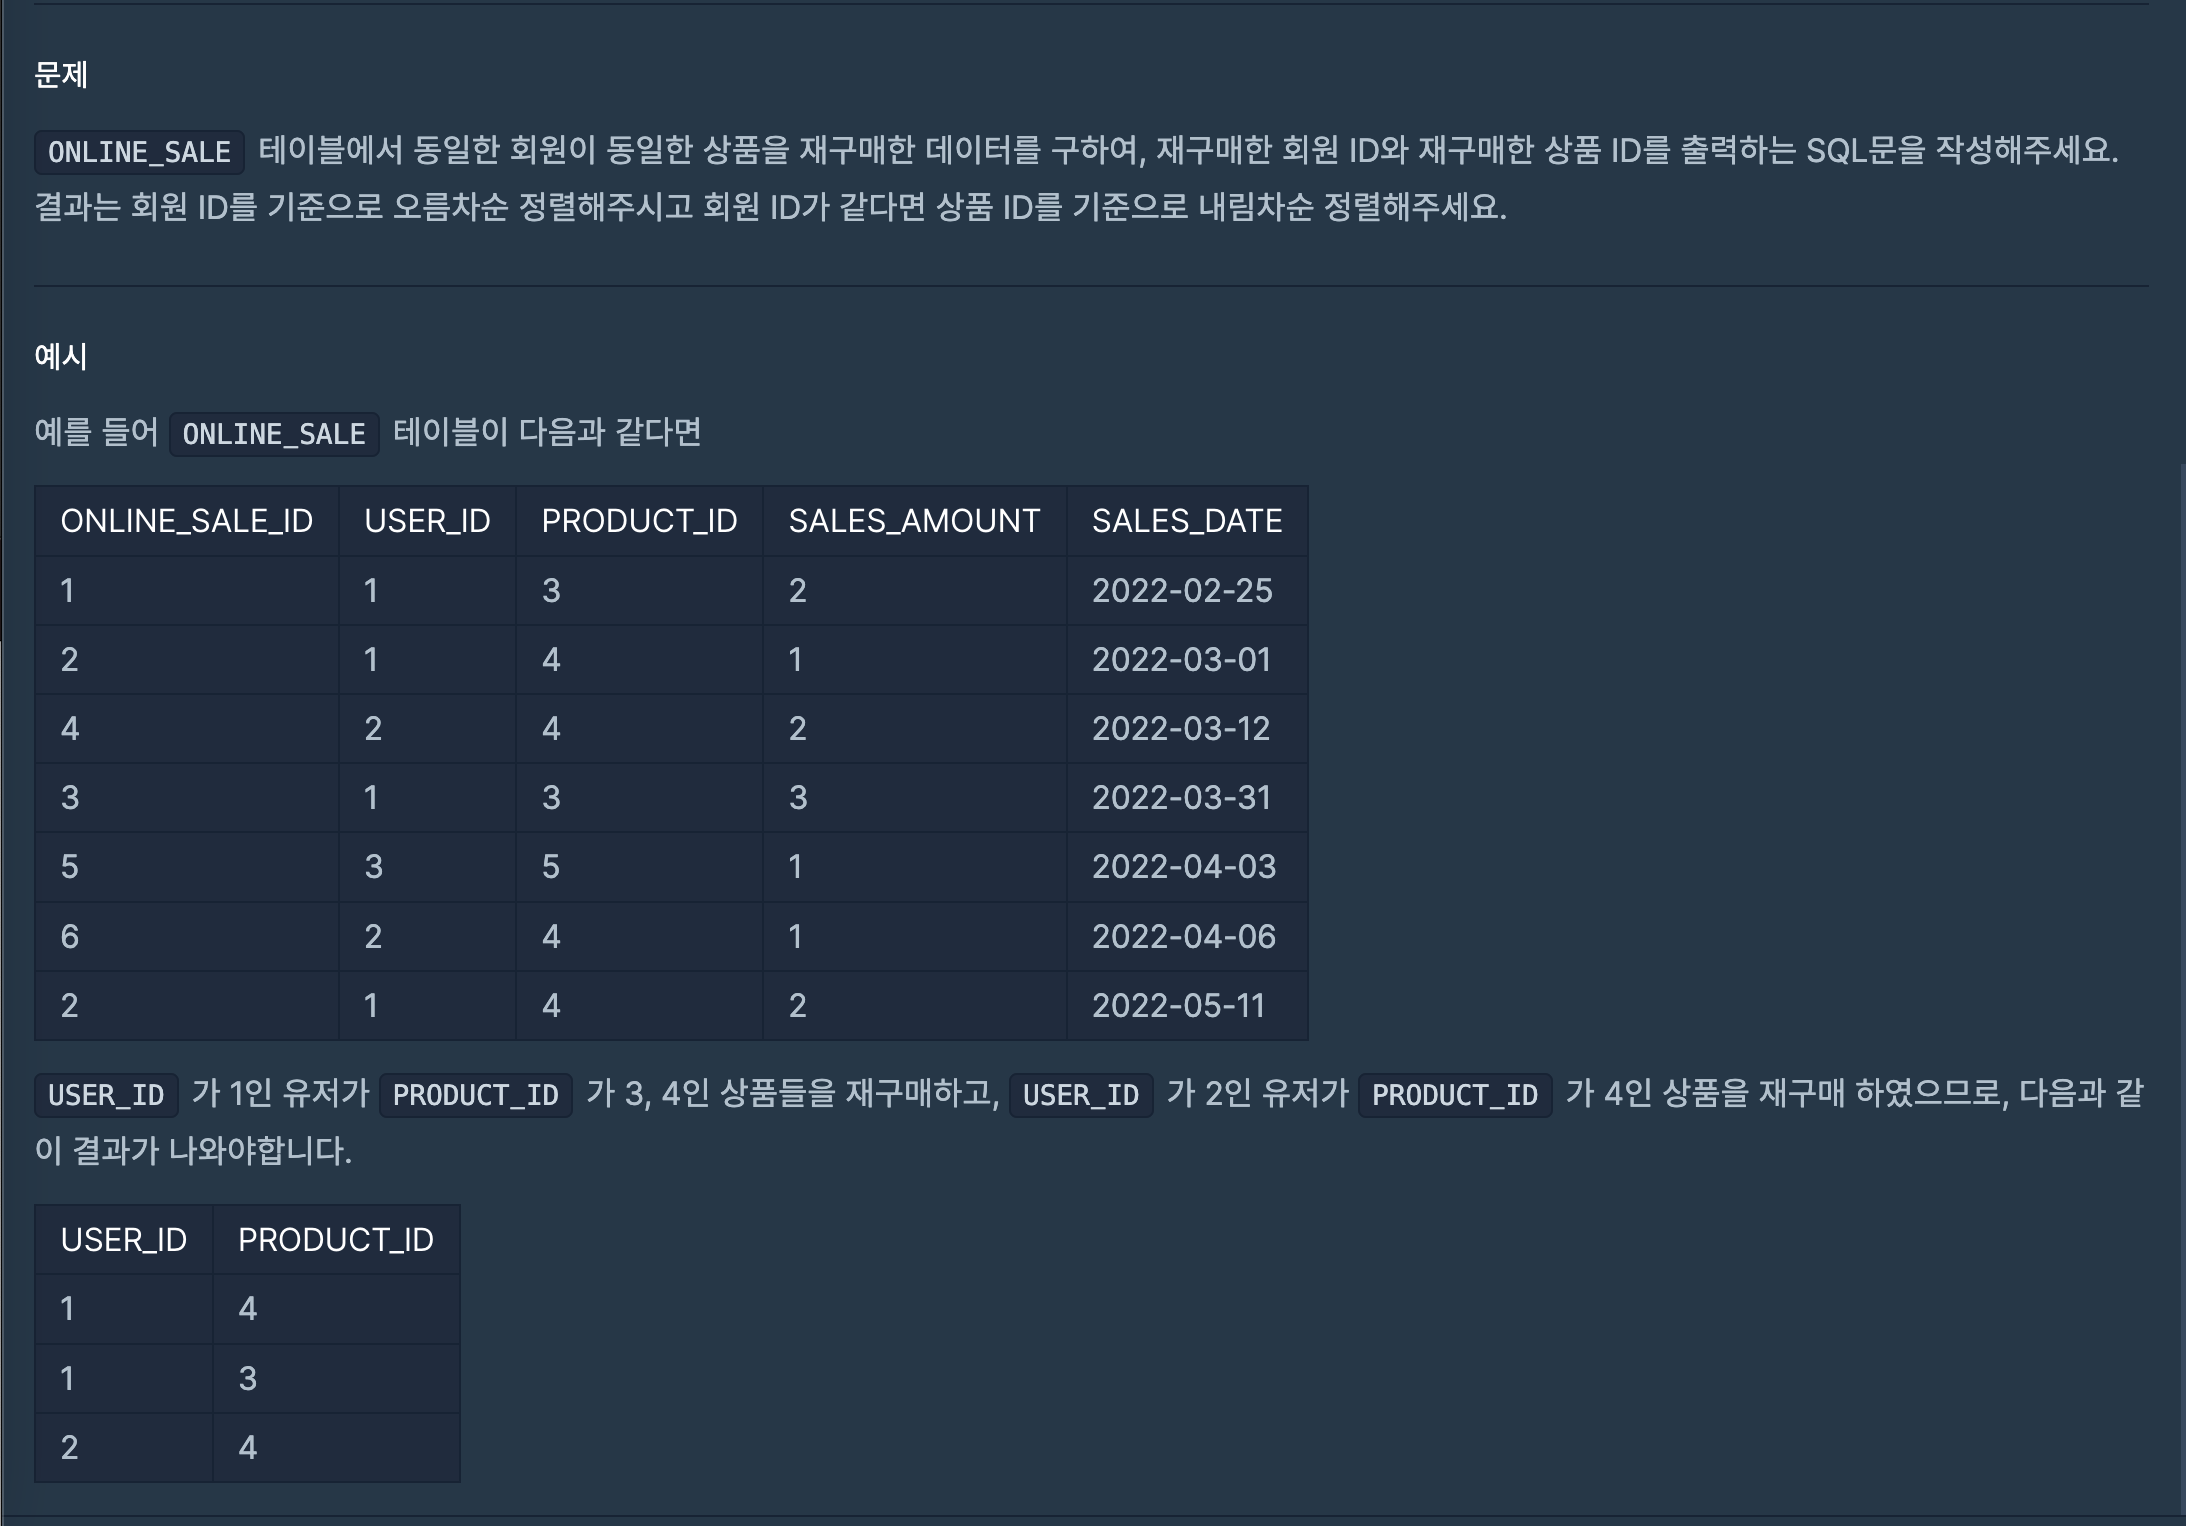Screen dimensions: 2186x1526
Task: Click the SALES_DATE column header
Action: pos(1186,521)
